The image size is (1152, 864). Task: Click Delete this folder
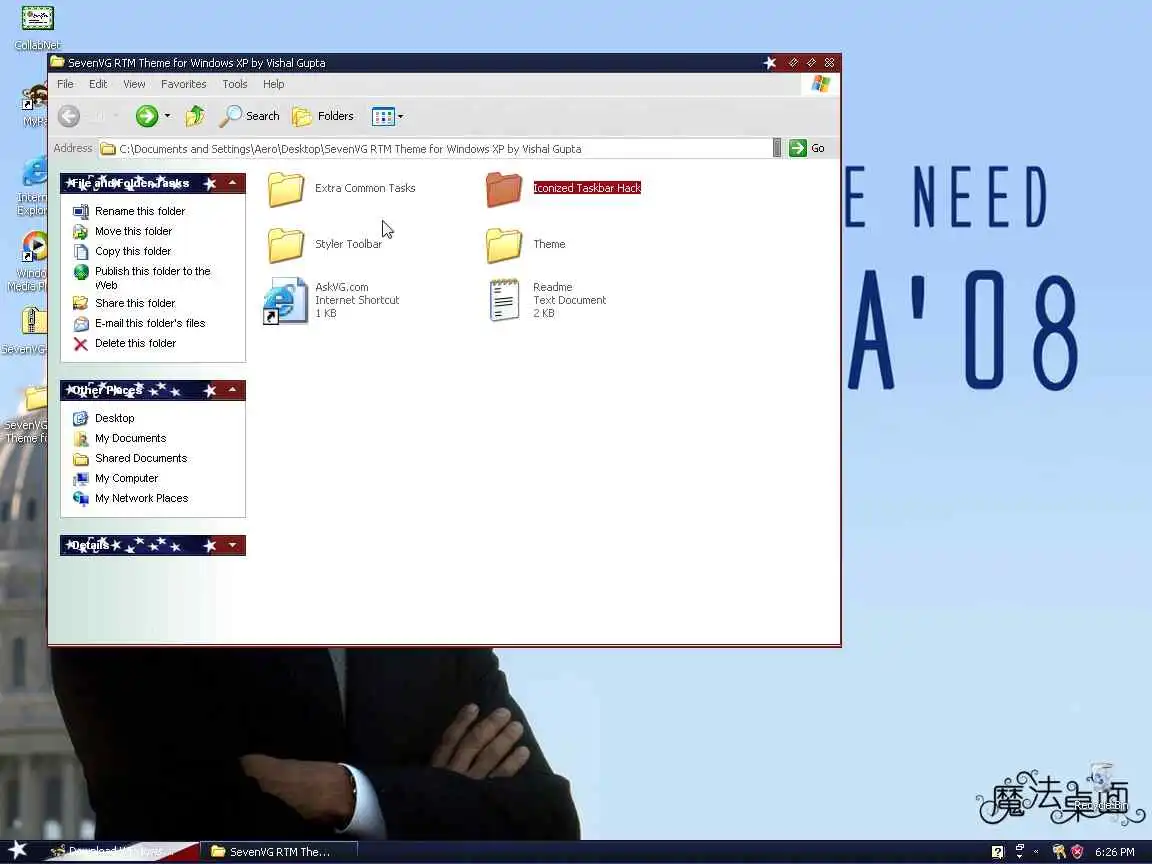click(125, 343)
